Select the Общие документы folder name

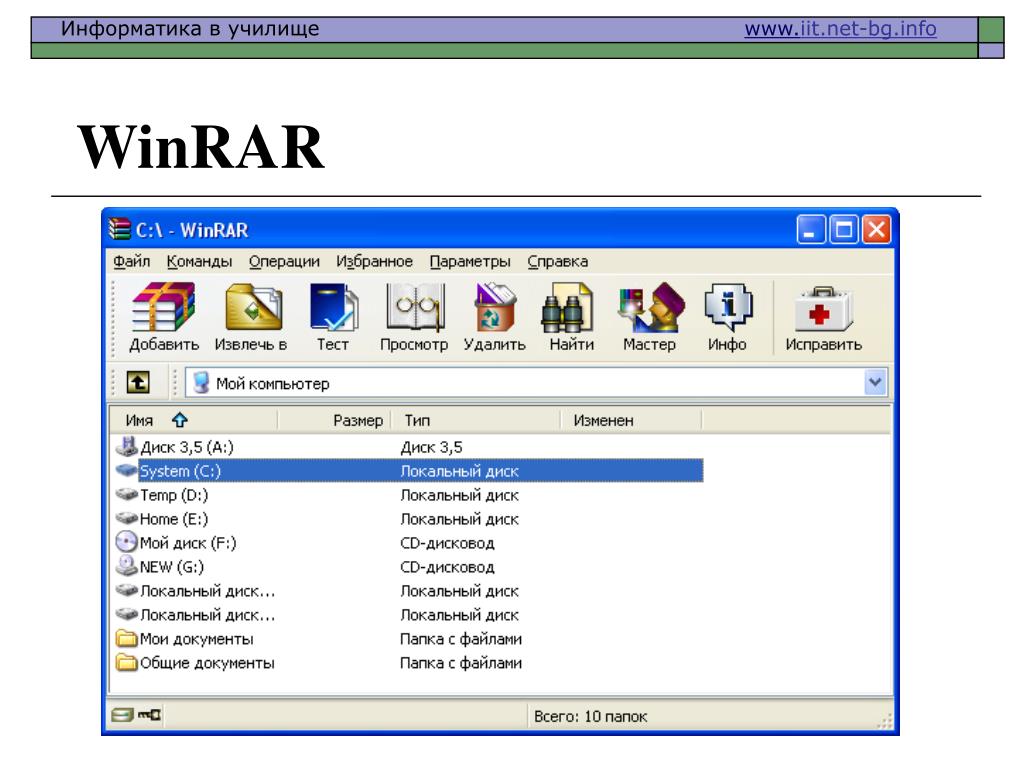pyautogui.click(x=207, y=663)
